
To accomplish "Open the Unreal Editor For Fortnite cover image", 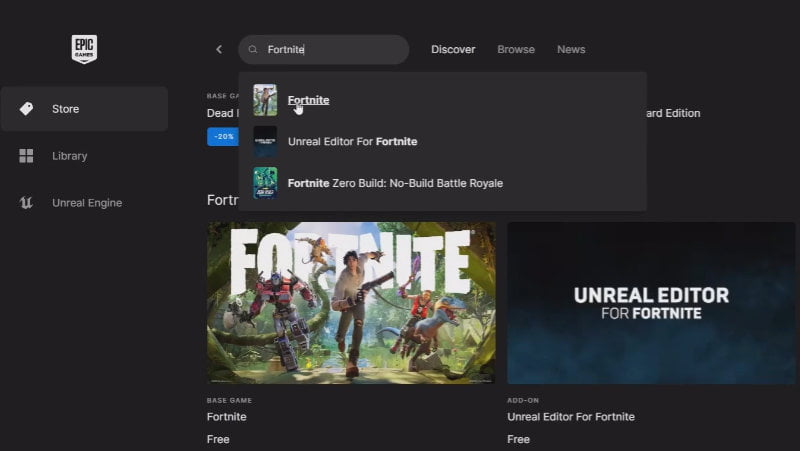I will pyautogui.click(x=651, y=303).
